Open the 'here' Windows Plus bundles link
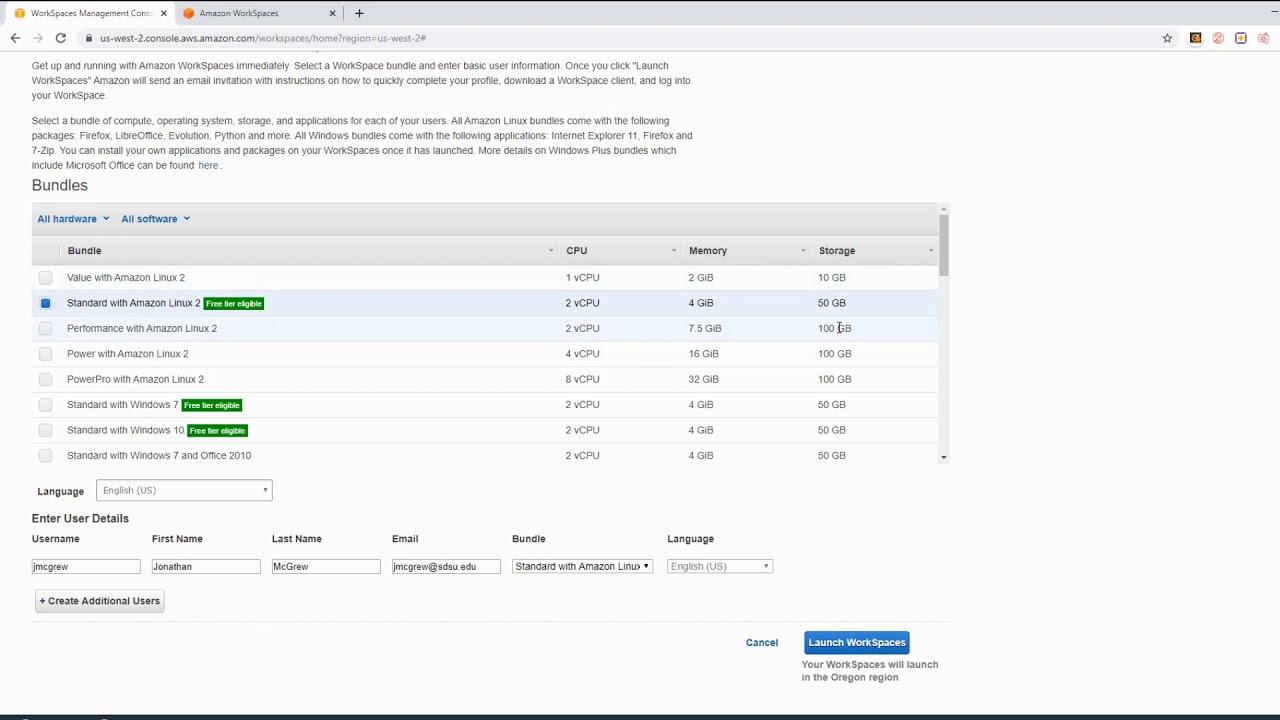The height and width of the screenshot is (720, 1280). (x=208, y=165)
